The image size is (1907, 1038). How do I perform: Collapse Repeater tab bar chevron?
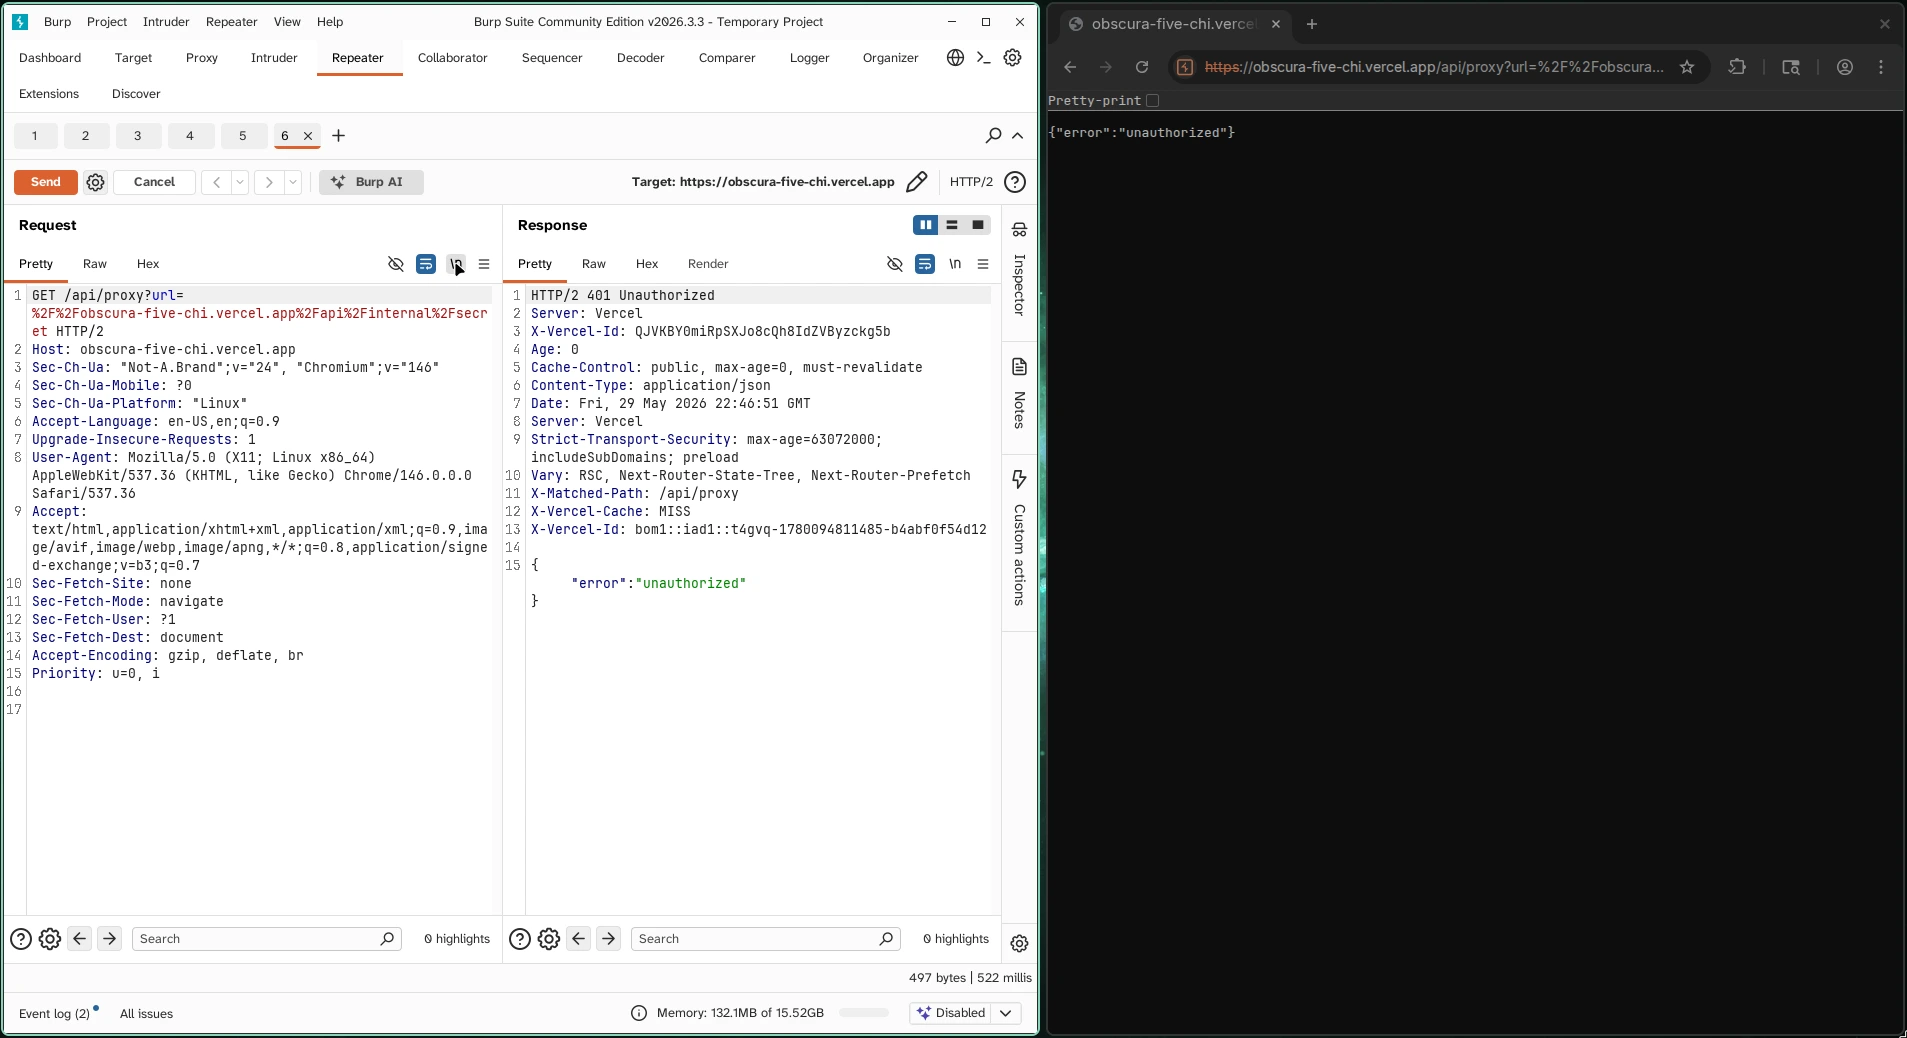pos(1018,136)
